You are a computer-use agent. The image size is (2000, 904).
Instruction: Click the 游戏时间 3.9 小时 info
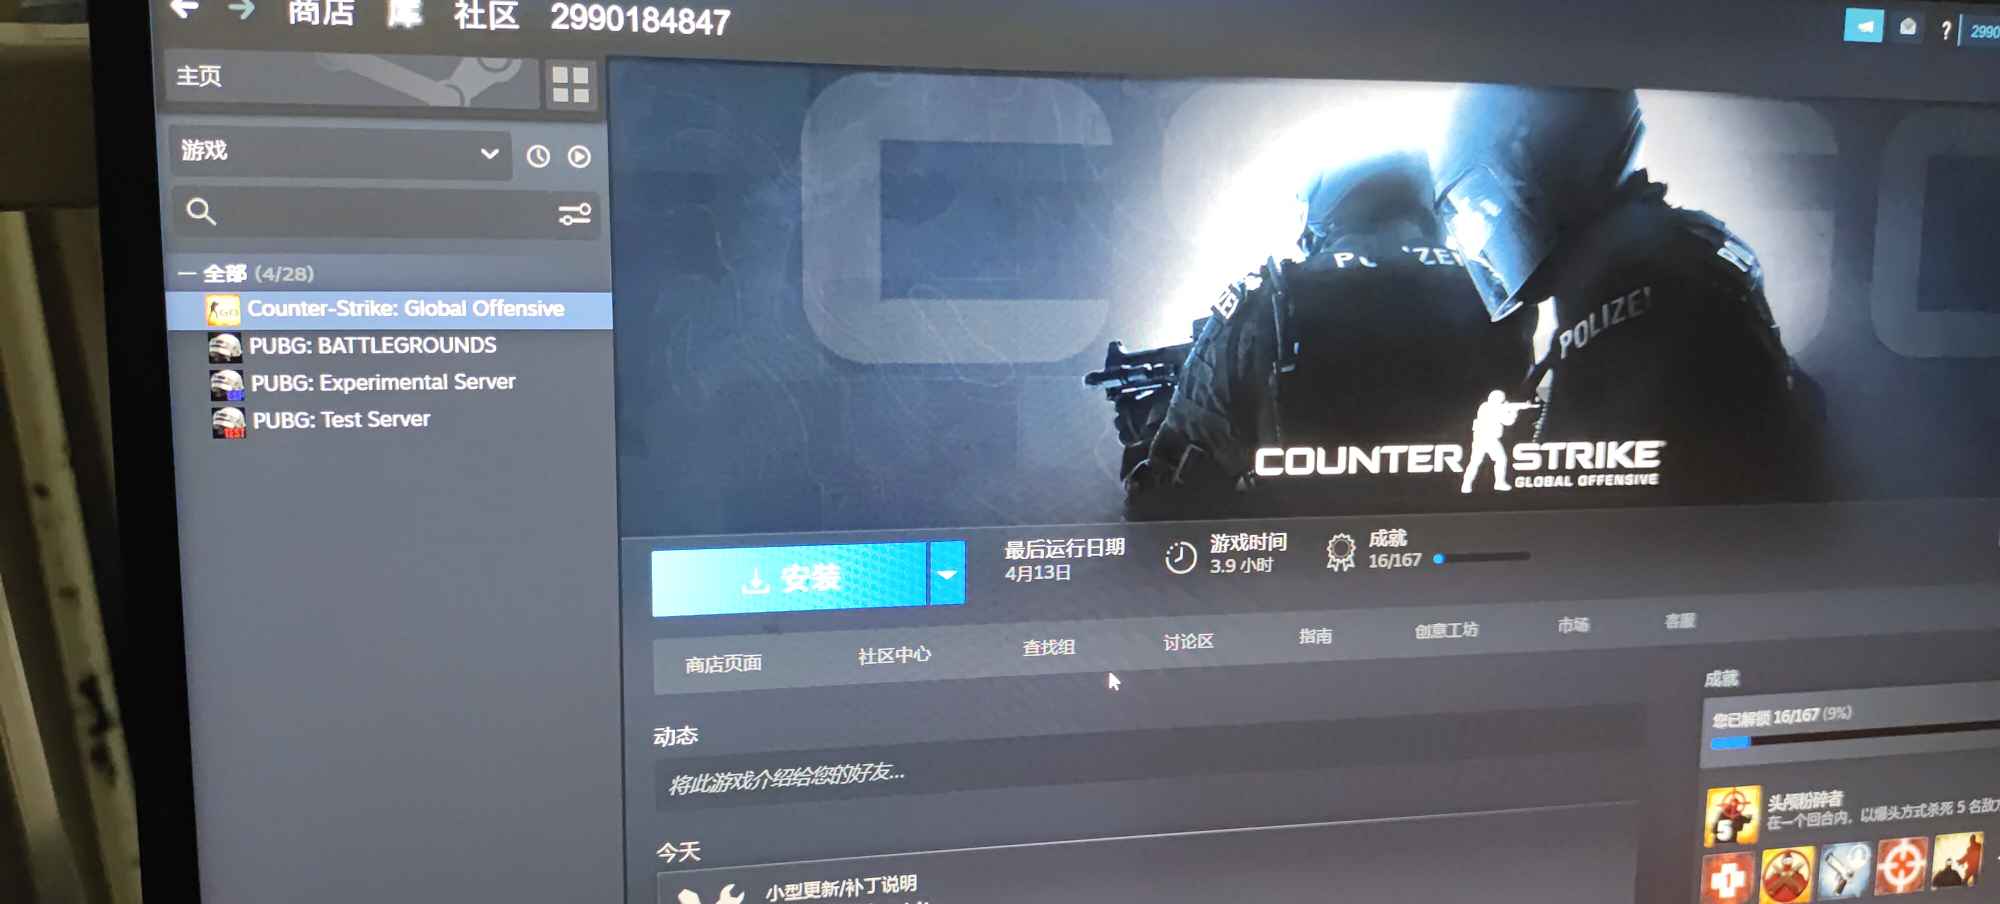(x=1248, y=553)
